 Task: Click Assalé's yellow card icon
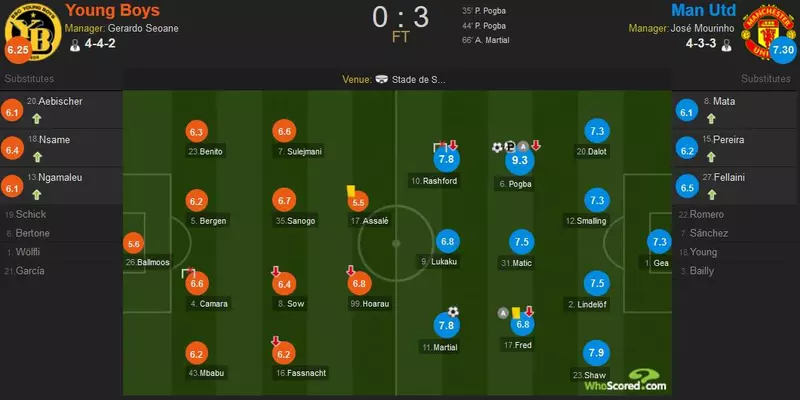[351, 191]
